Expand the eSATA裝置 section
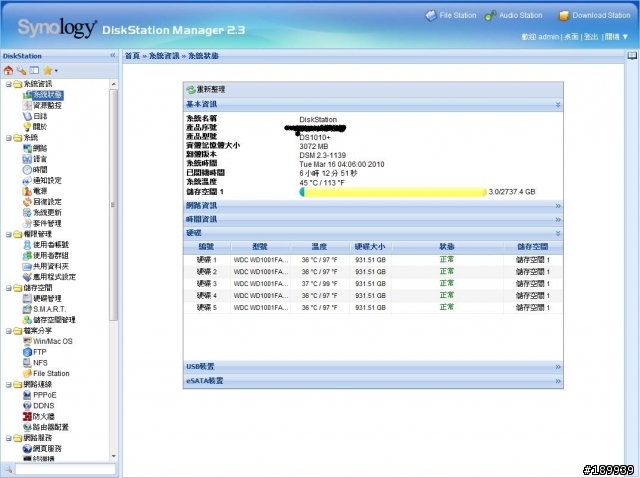This screenshot has width=640, height=478. coord(558,381)
